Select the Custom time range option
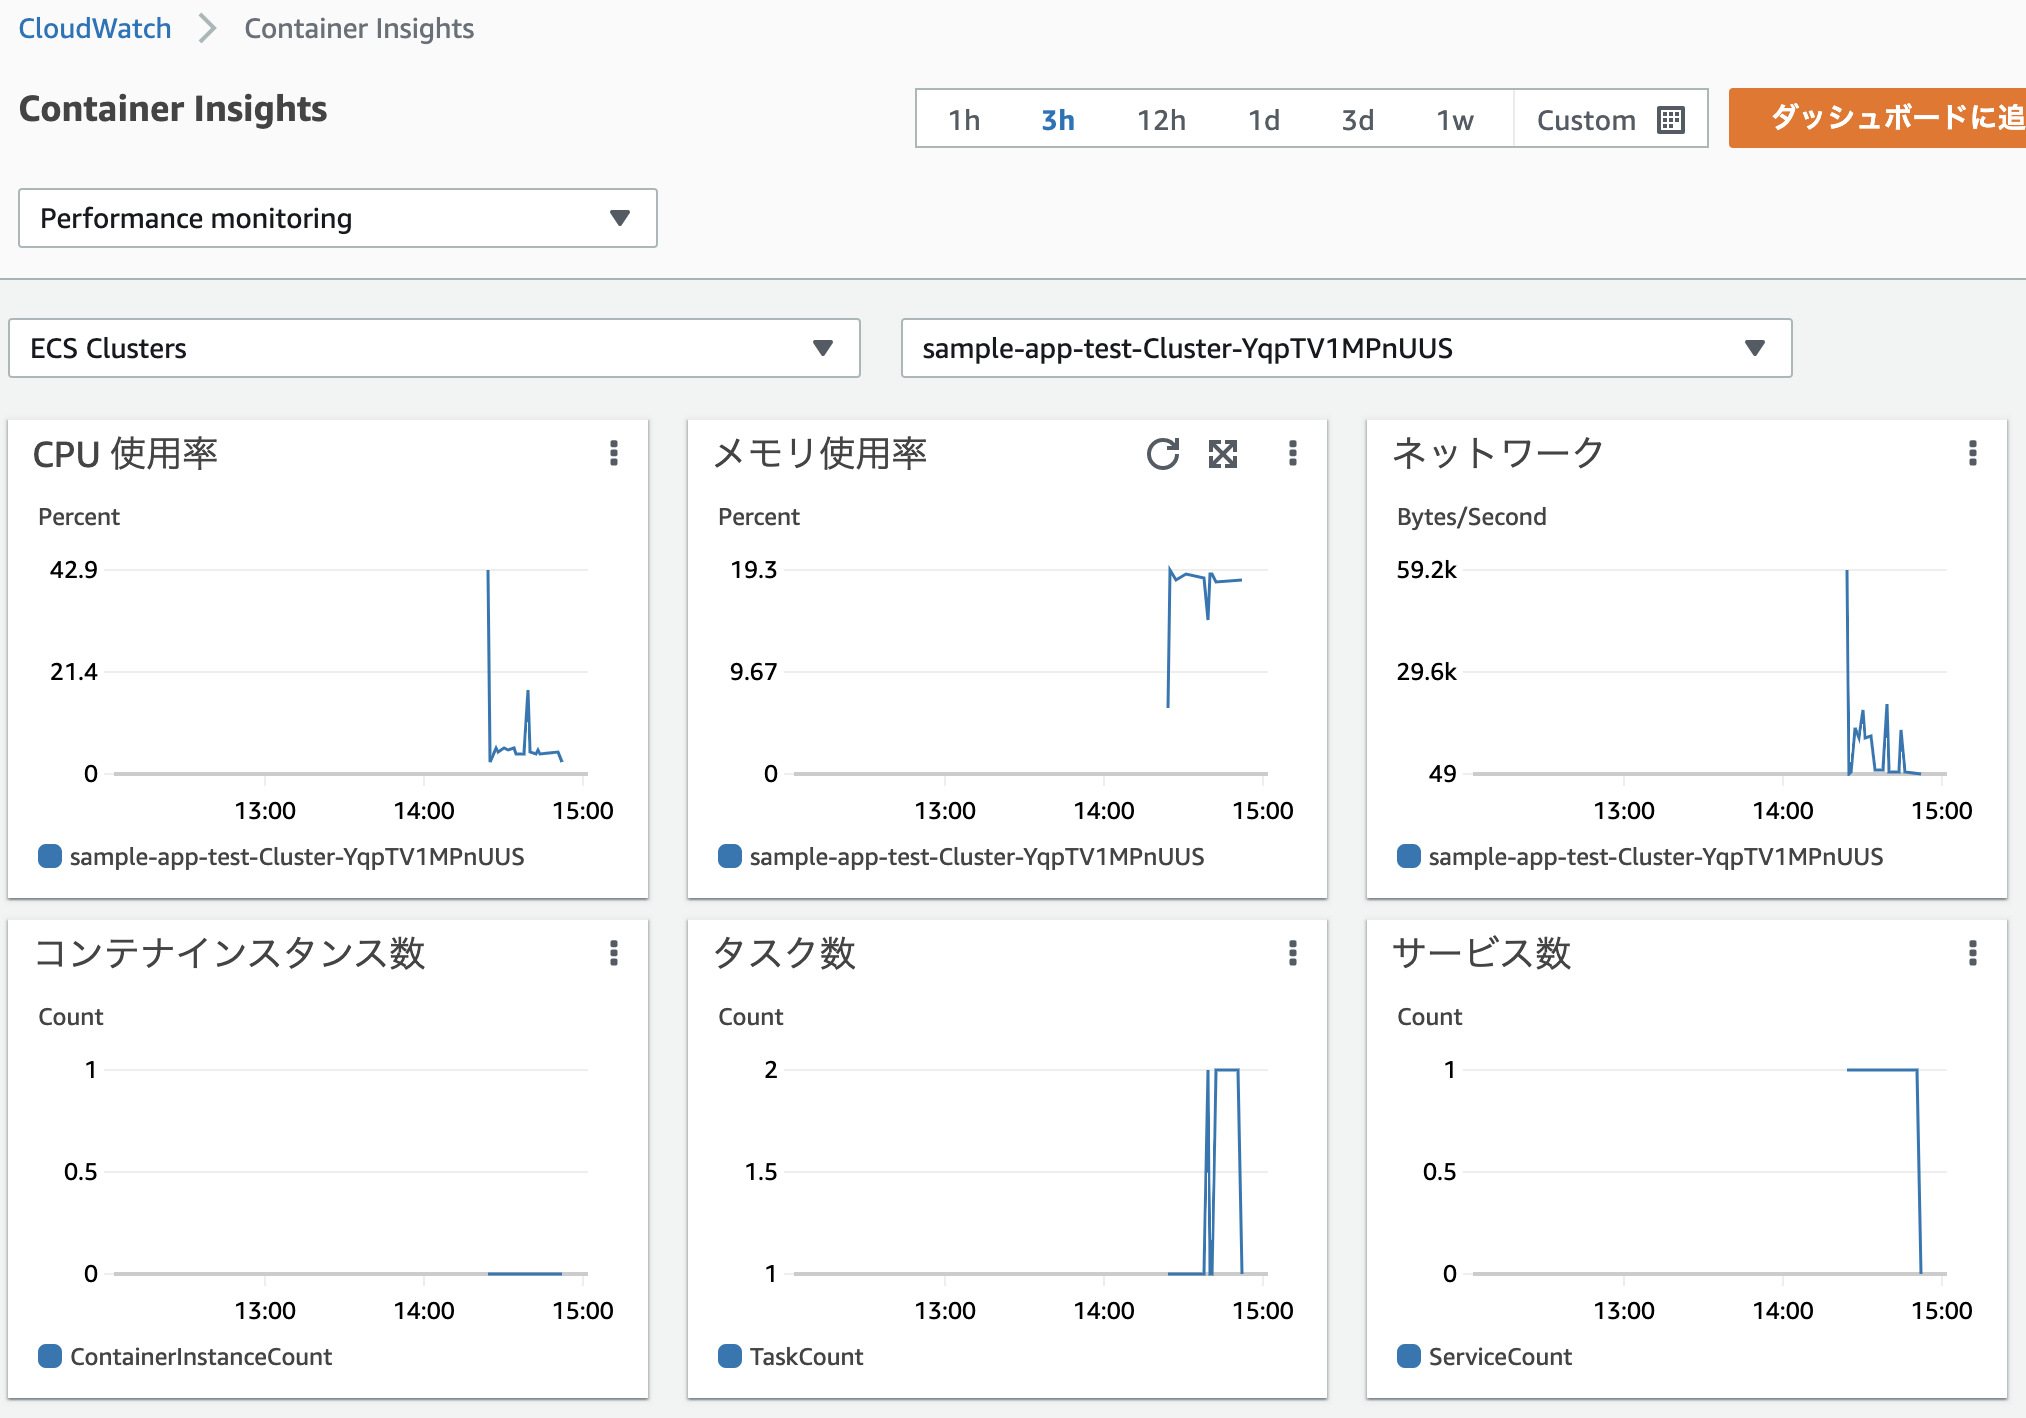This screenshot has height=1418, width=2026. 1586,119
